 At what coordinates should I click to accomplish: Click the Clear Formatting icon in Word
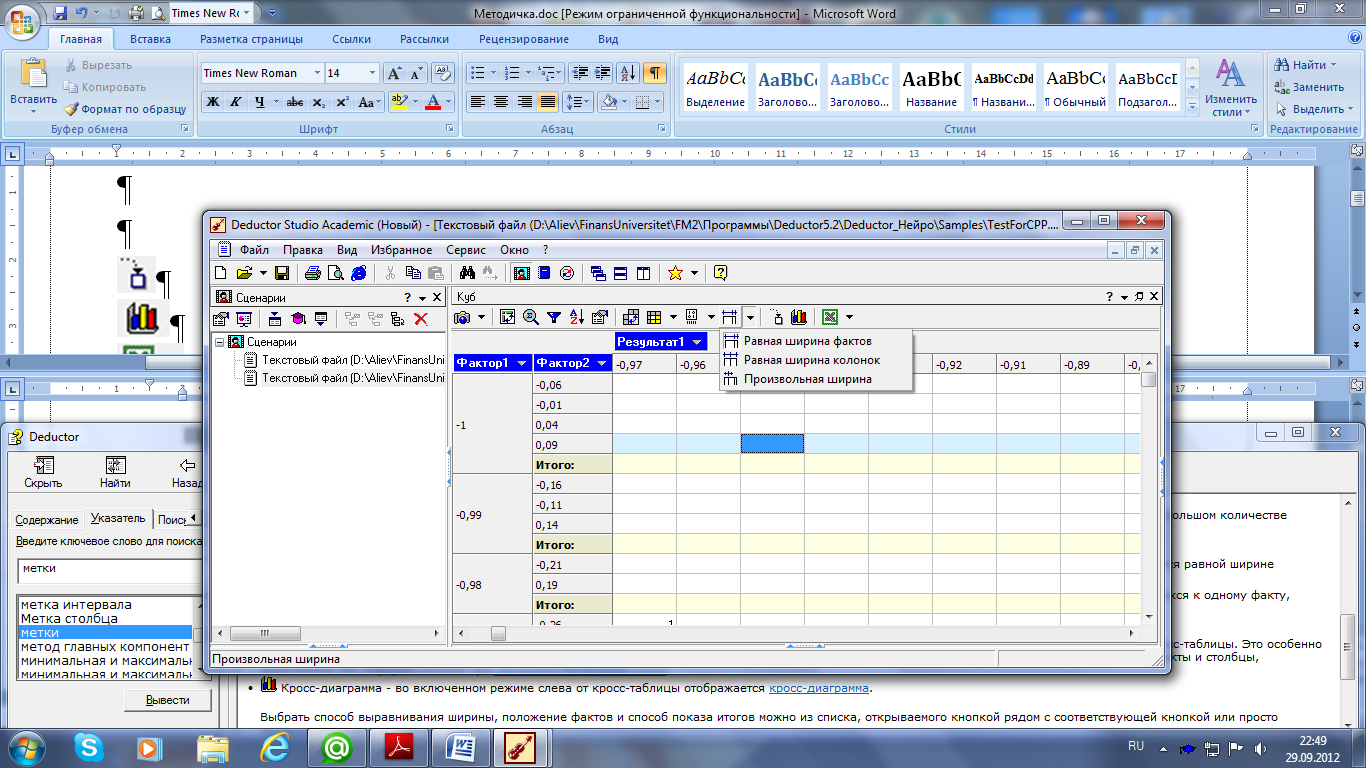pyautogui.click(x=442, y=73)
